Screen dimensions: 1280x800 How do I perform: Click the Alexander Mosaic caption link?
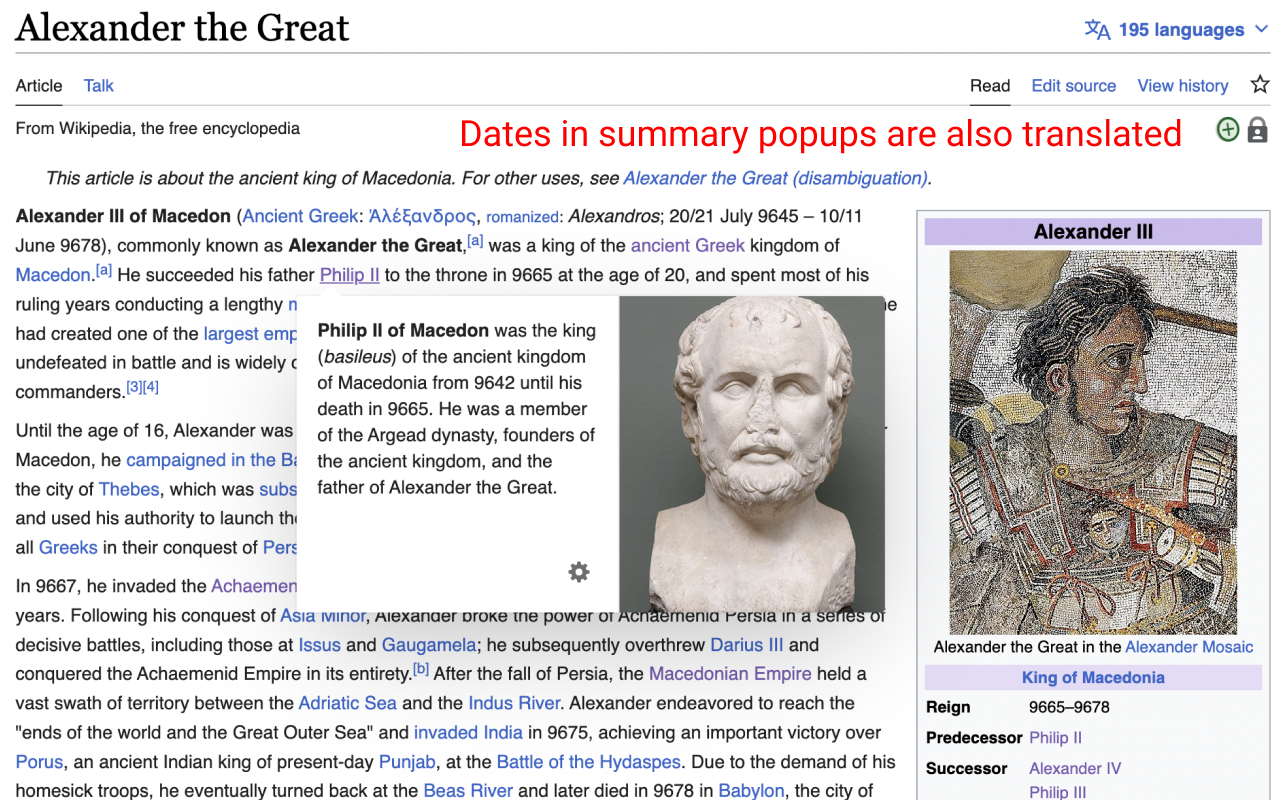point(1189,647)
